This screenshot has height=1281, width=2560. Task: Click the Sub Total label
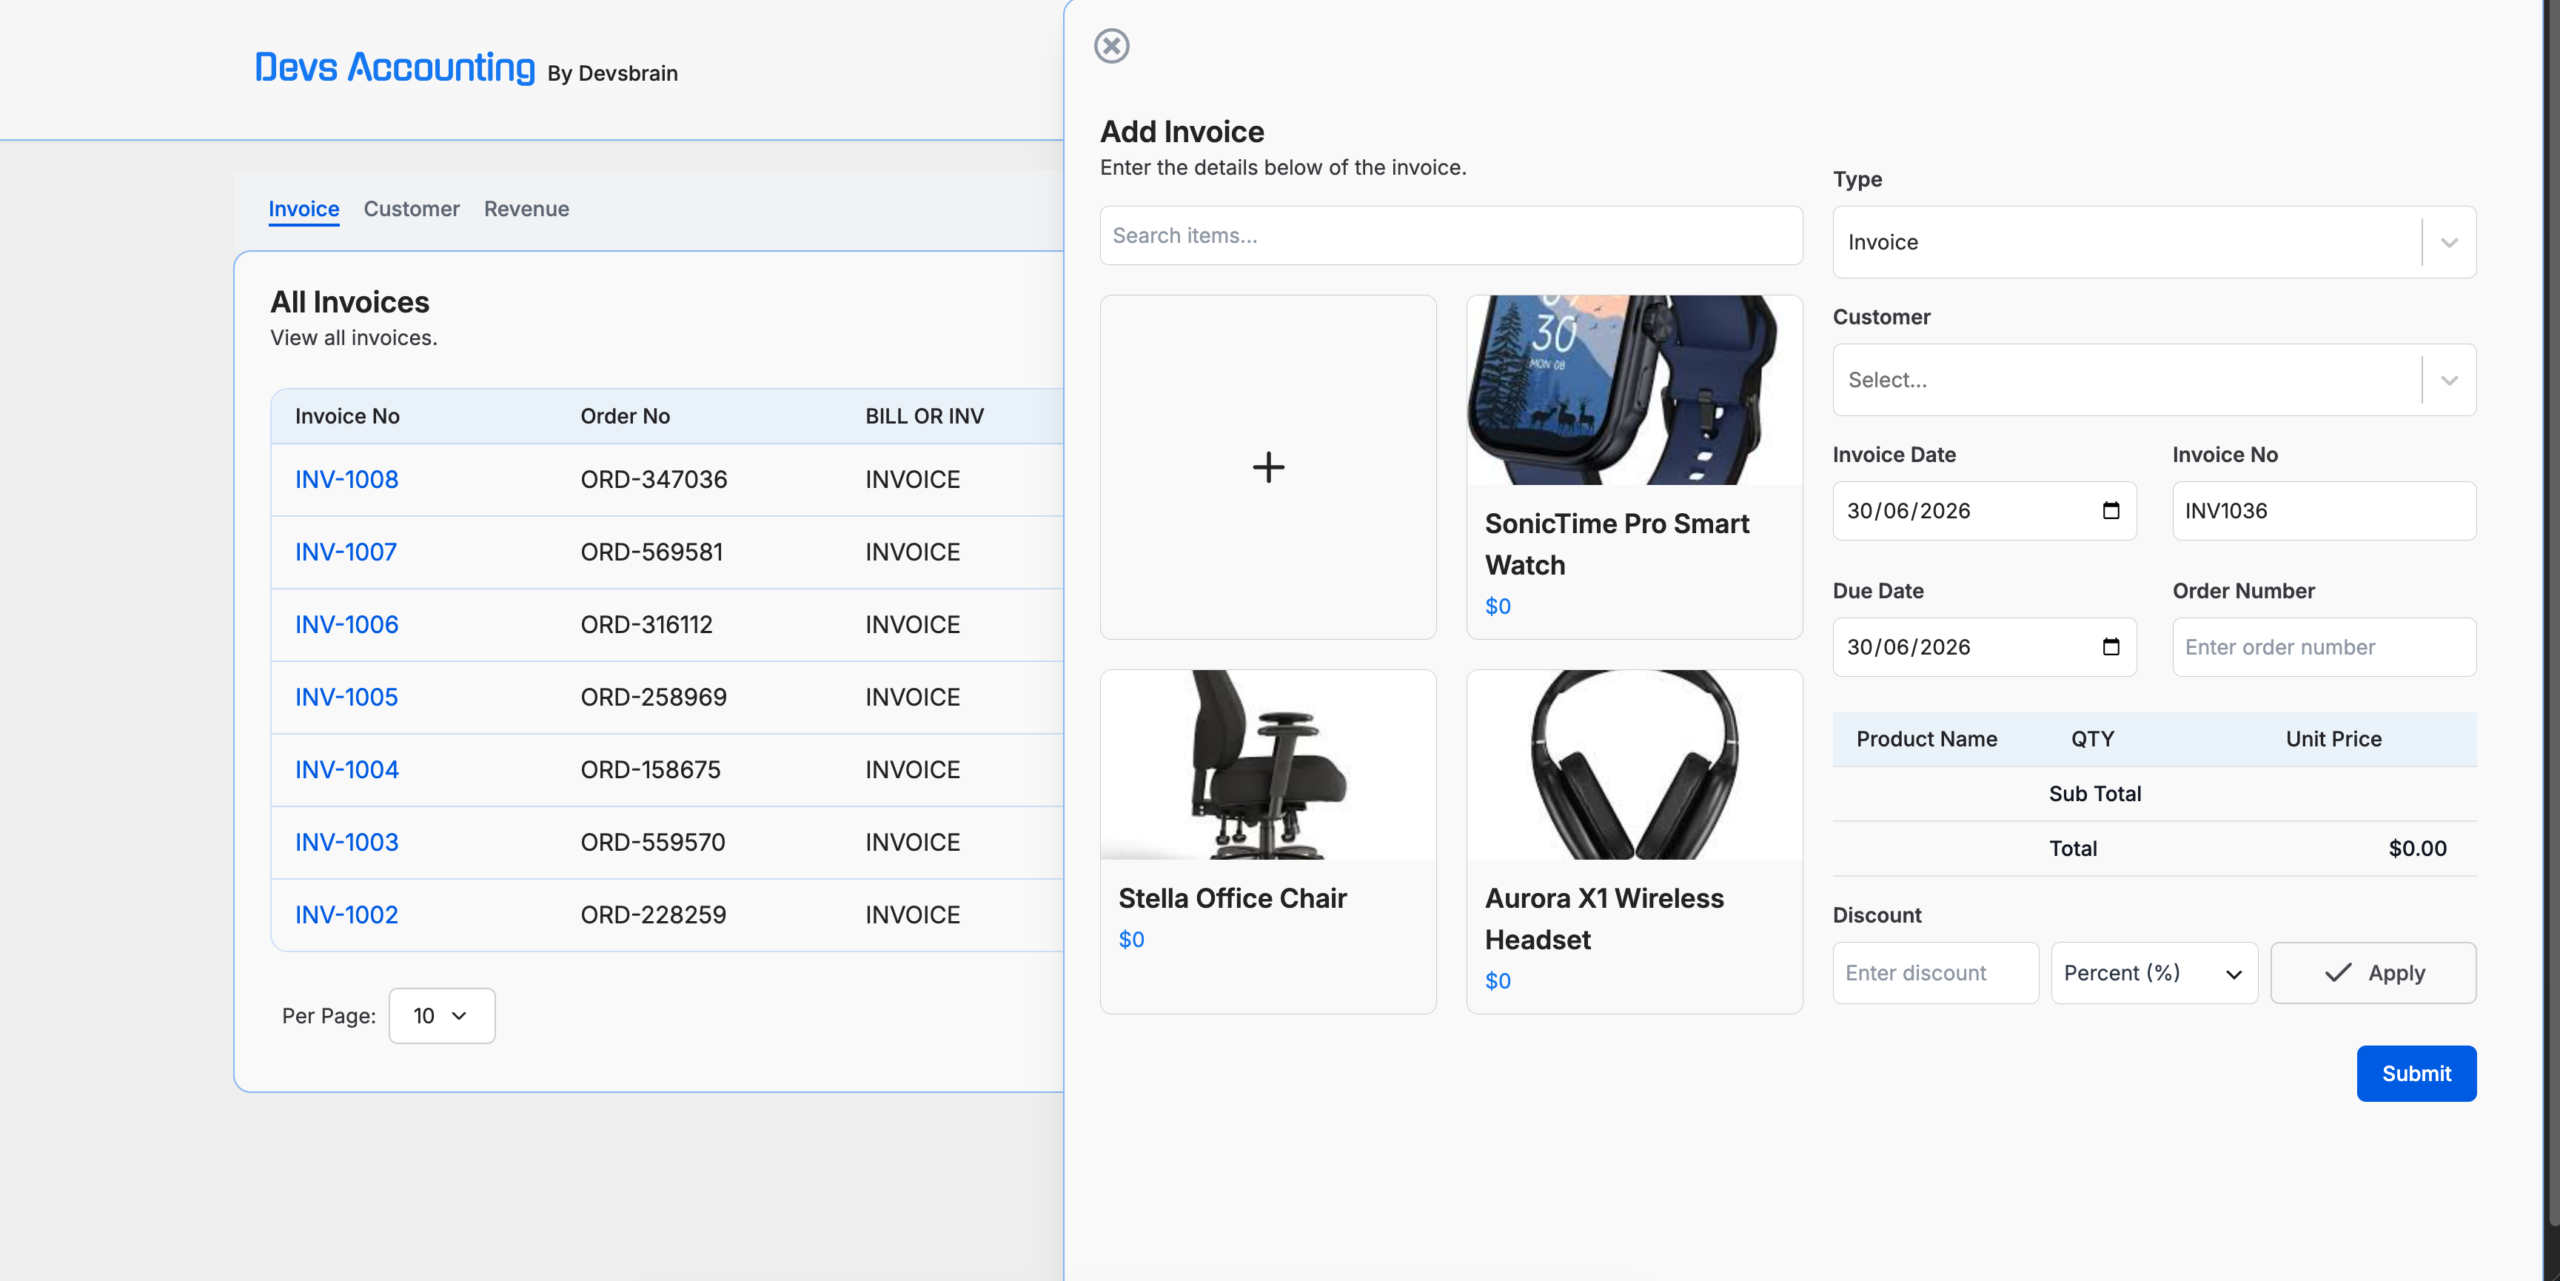[x=2094, y=794]
